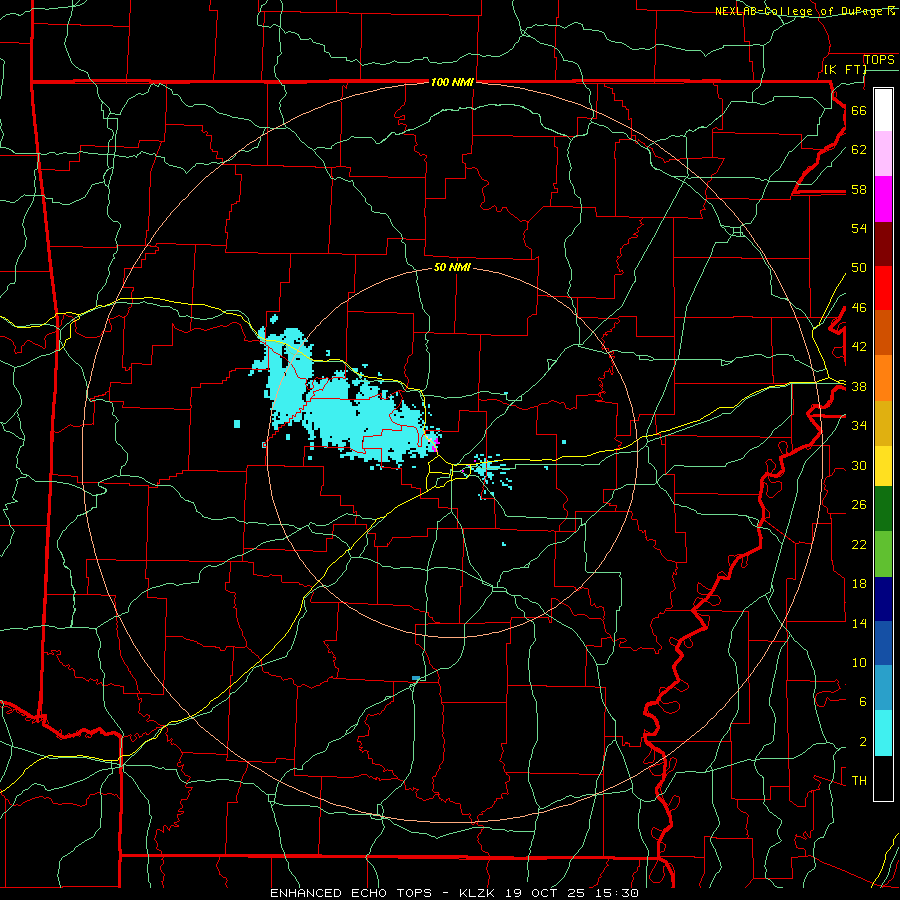Click the "58" legend value

click(859, 189)
